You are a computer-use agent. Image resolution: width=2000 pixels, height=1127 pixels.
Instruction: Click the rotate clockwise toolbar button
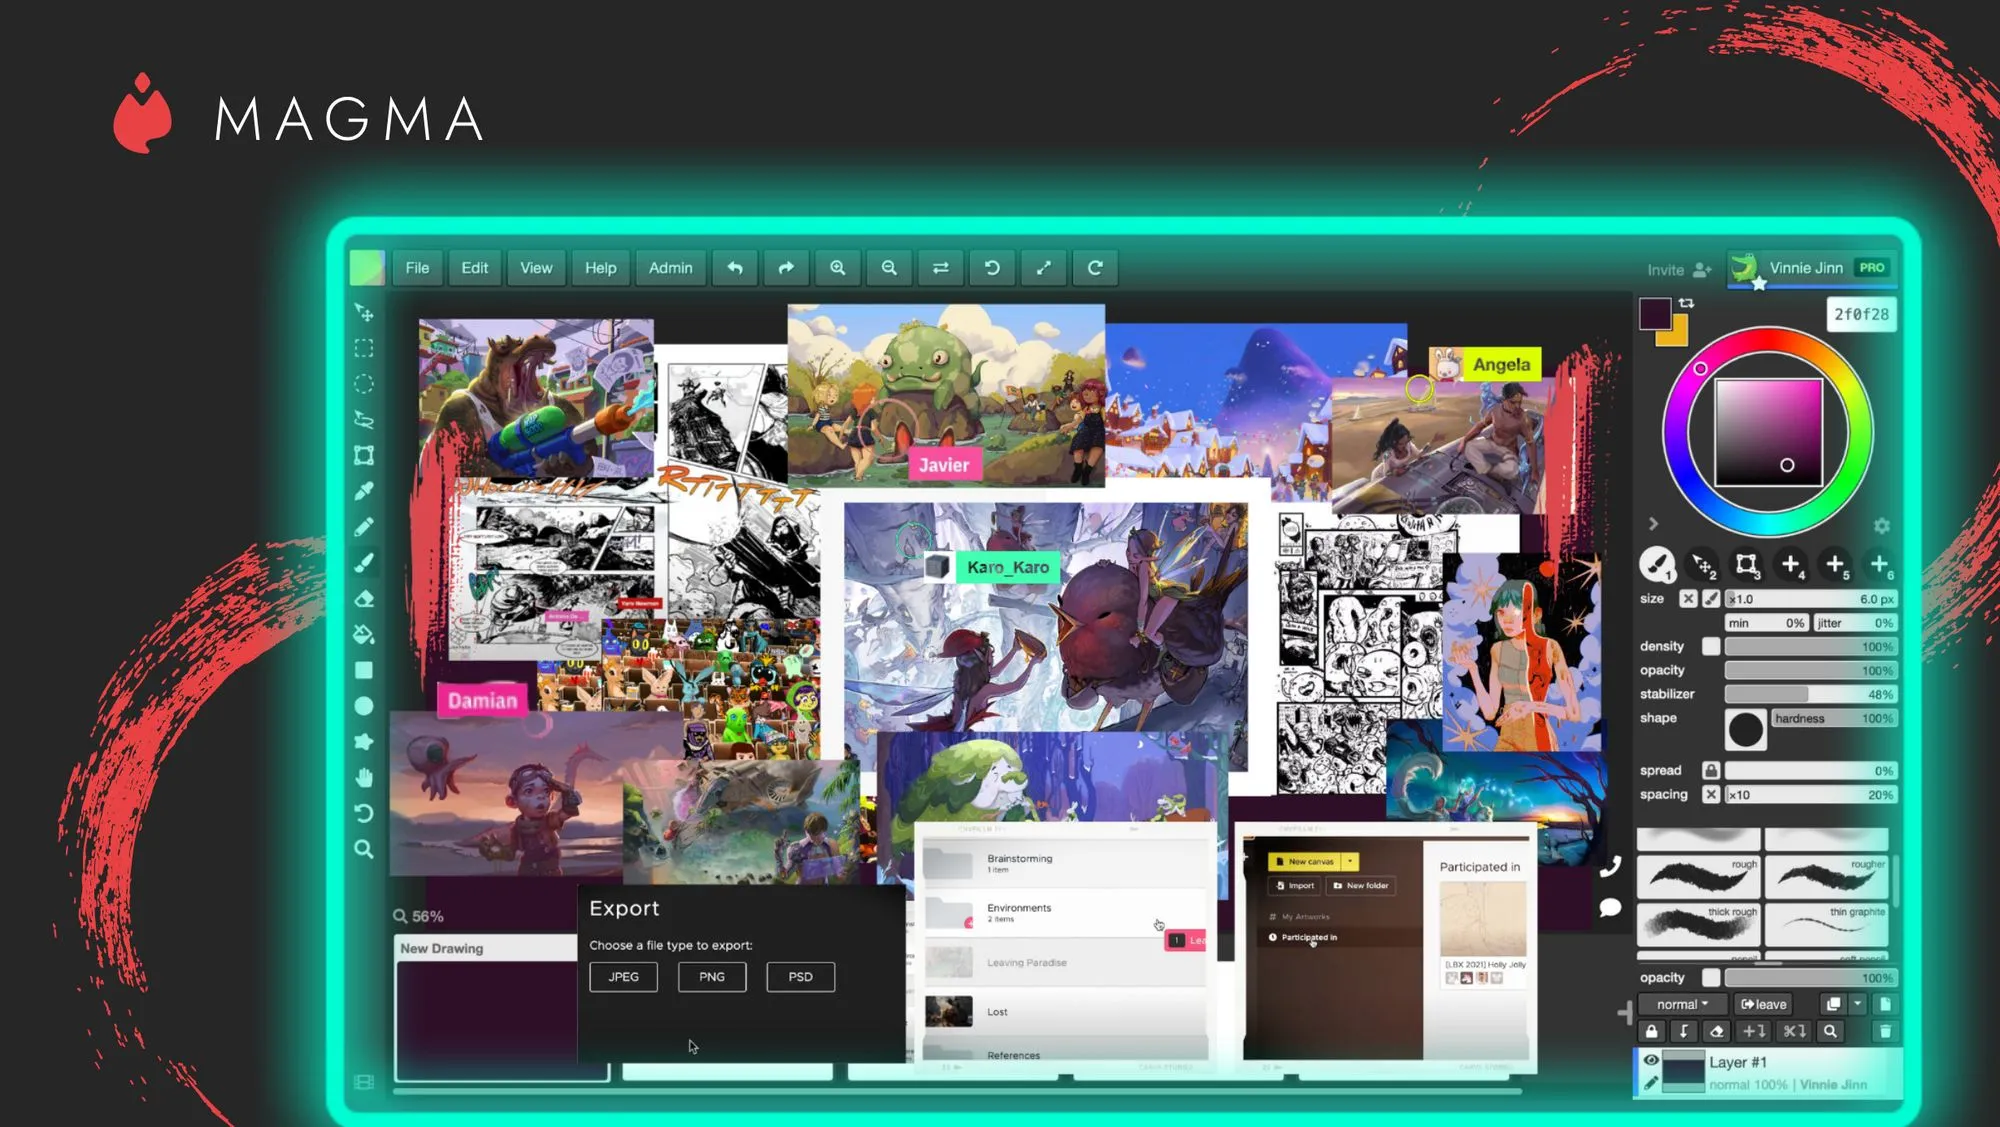[1095, 268]
